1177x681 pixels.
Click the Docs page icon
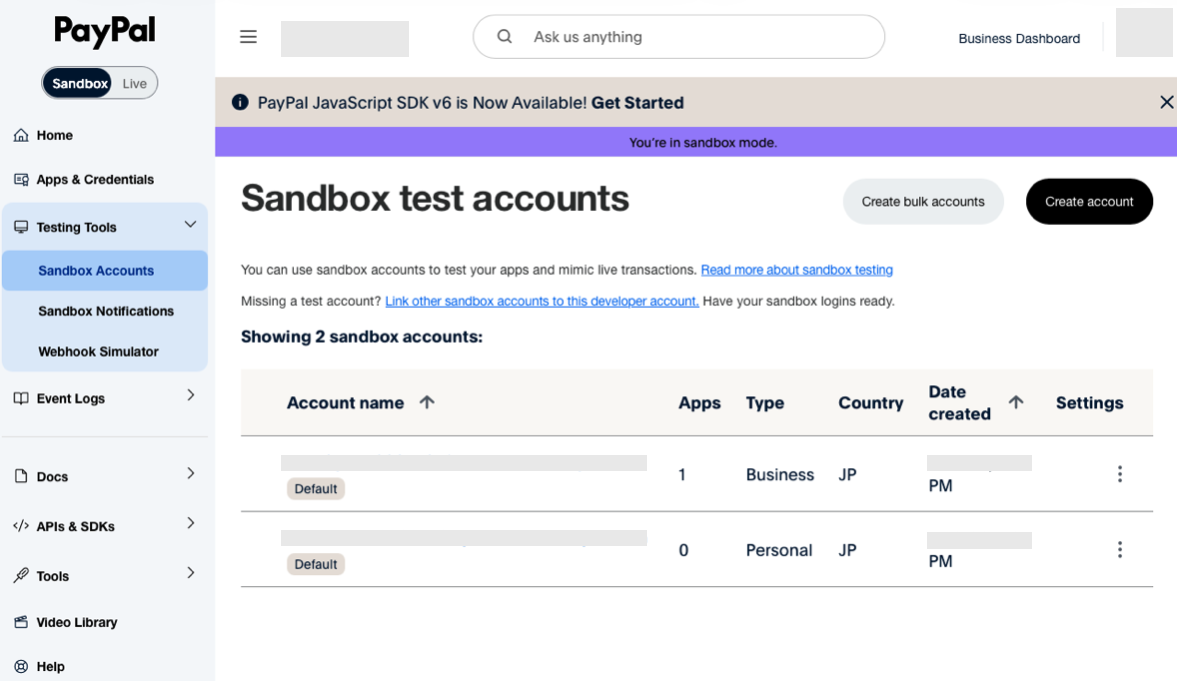(x=21, y=476)
